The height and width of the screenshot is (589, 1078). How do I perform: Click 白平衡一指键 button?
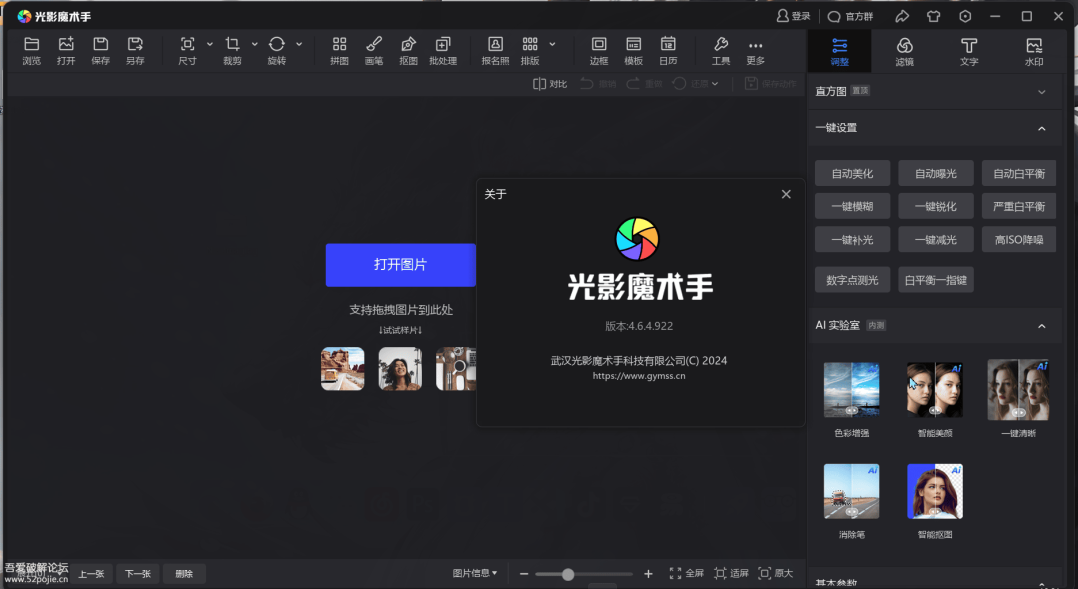(936, 280)
